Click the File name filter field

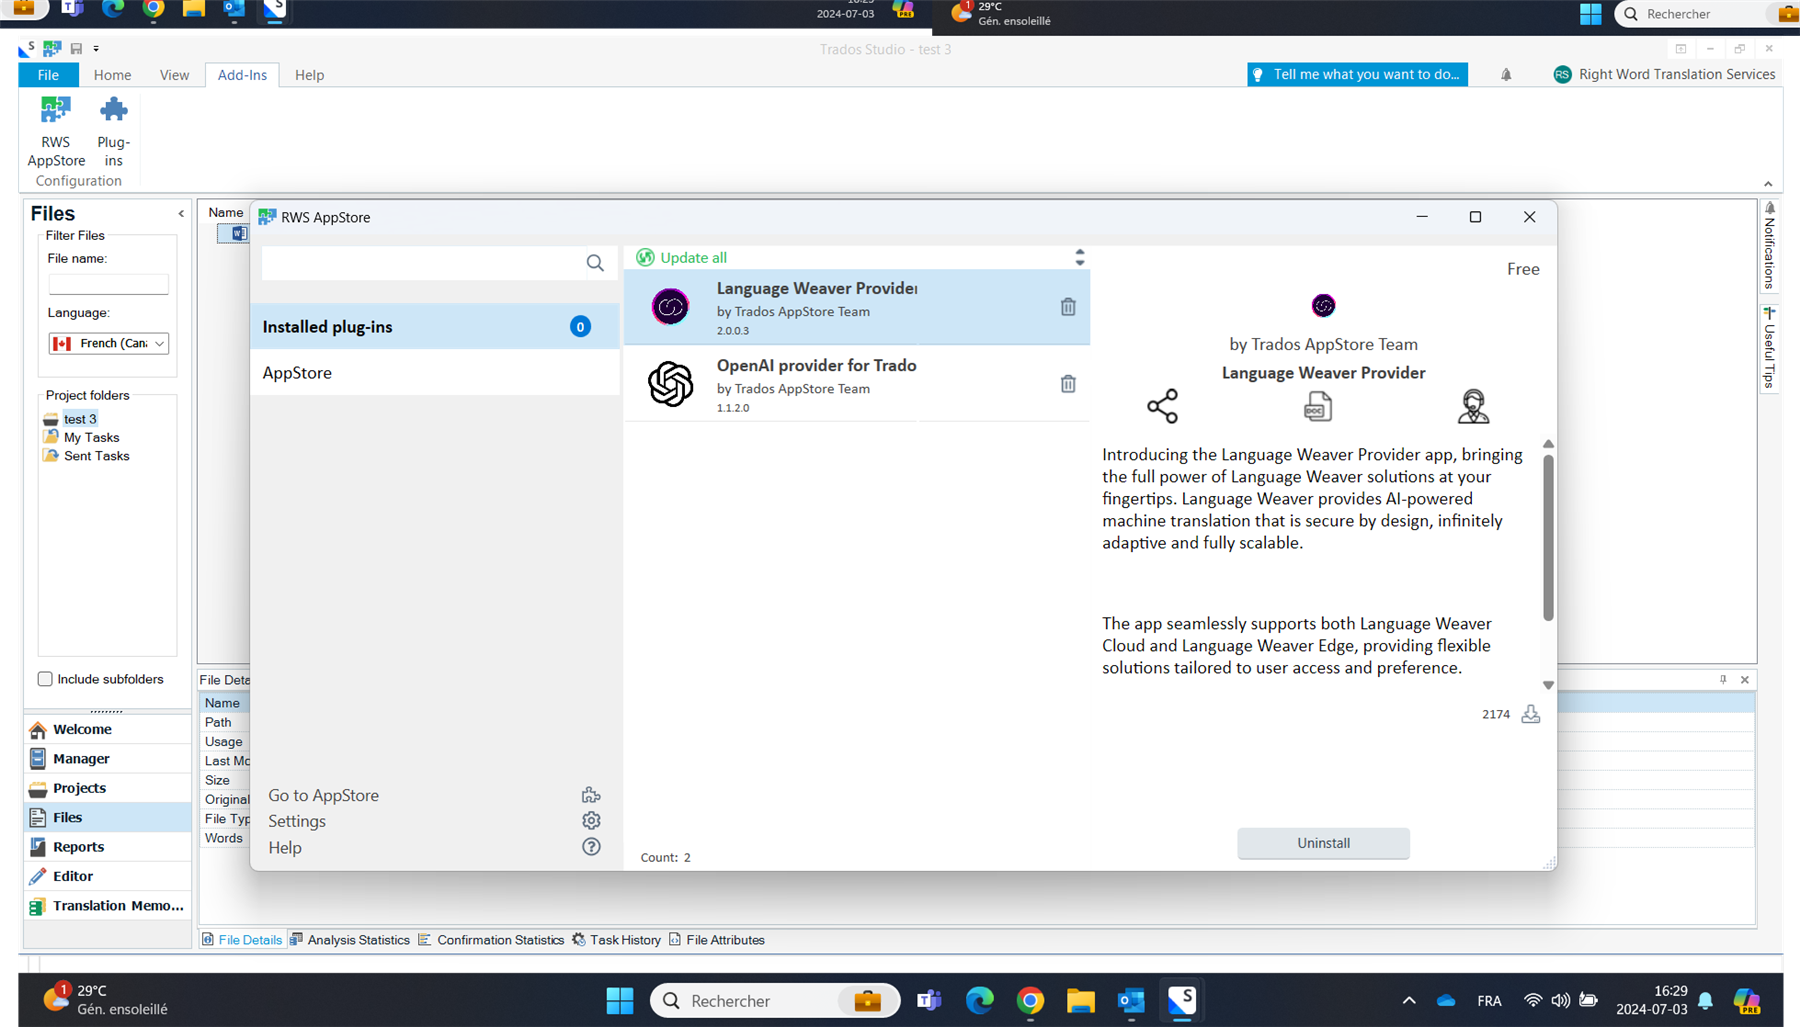click(x=108, y=284)
